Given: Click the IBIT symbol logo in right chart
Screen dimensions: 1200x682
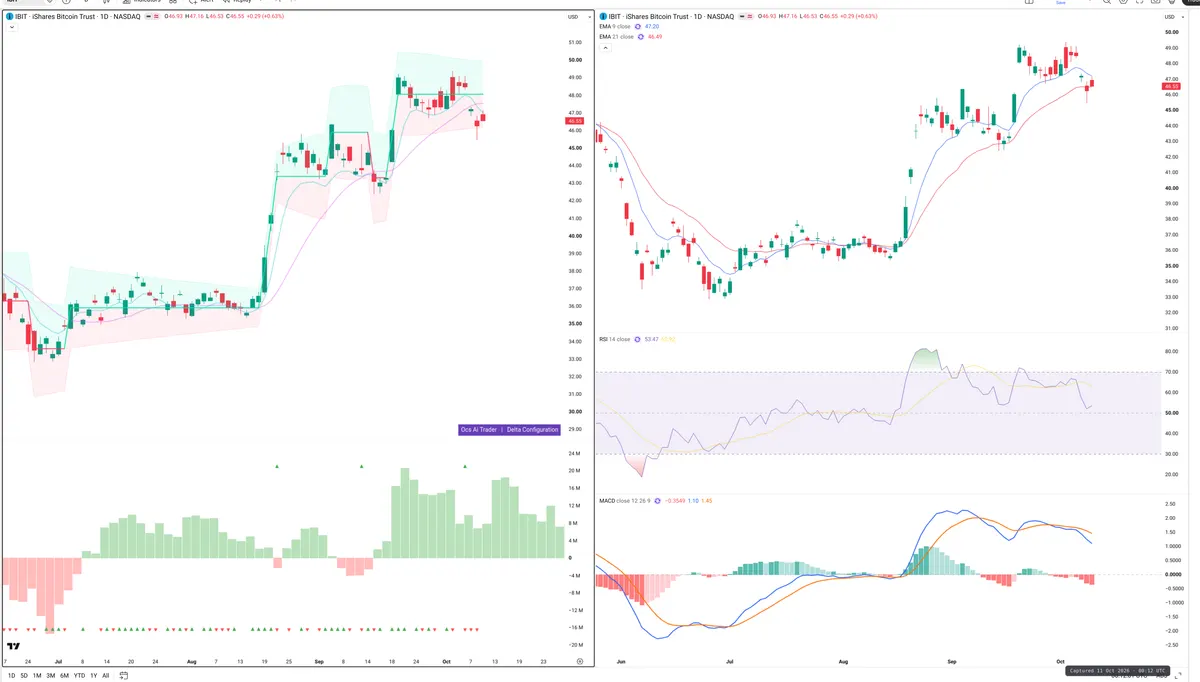Looking at the screenshot, I should tap(603, 17).
